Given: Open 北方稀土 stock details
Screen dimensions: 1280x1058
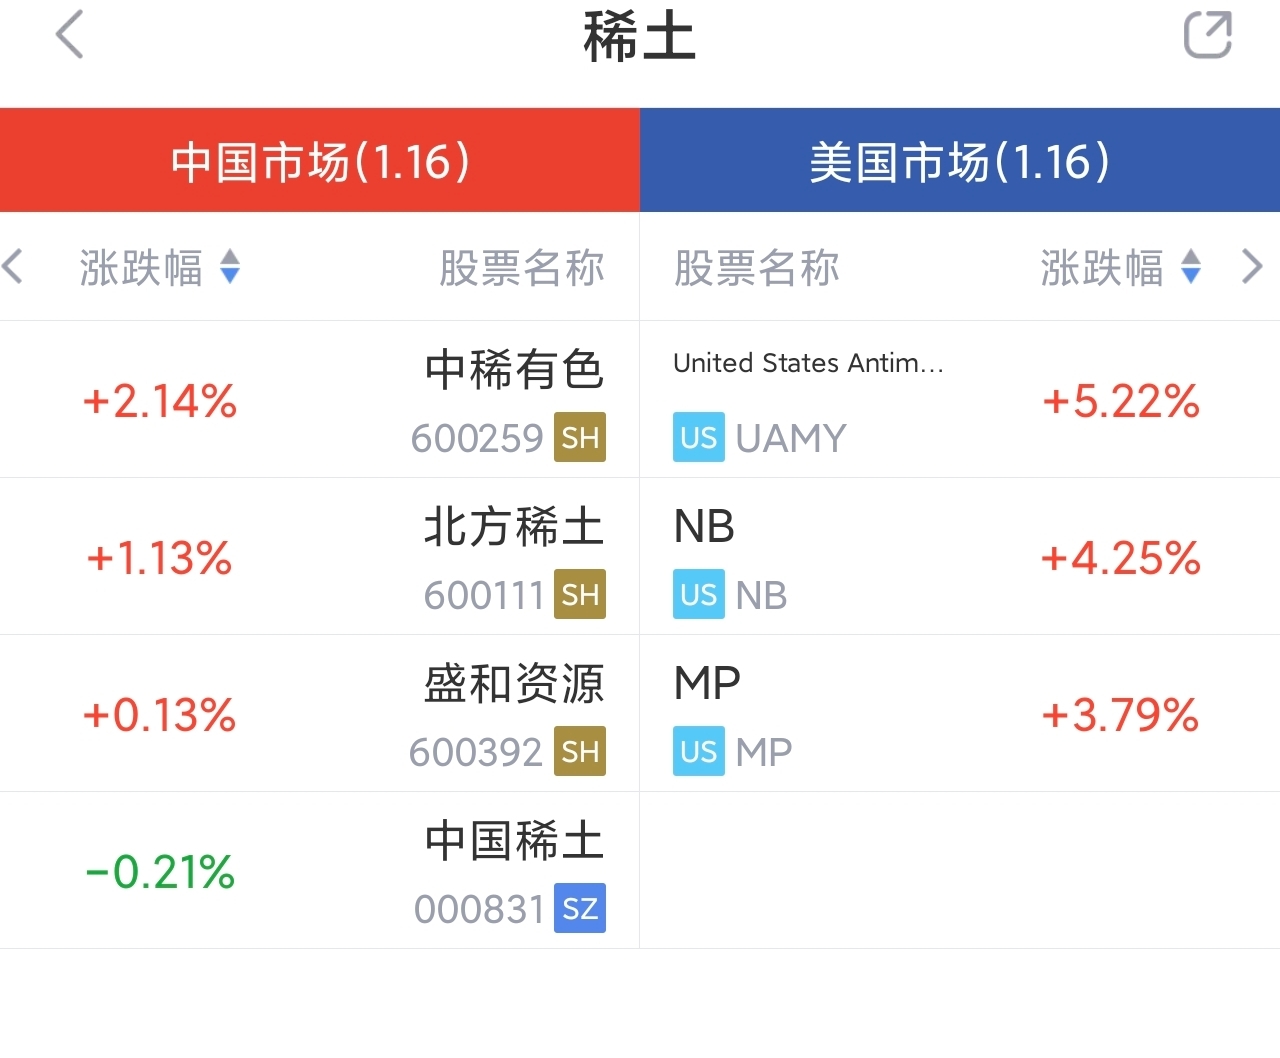Looking at the screenshot, I should tap(514, 527).
